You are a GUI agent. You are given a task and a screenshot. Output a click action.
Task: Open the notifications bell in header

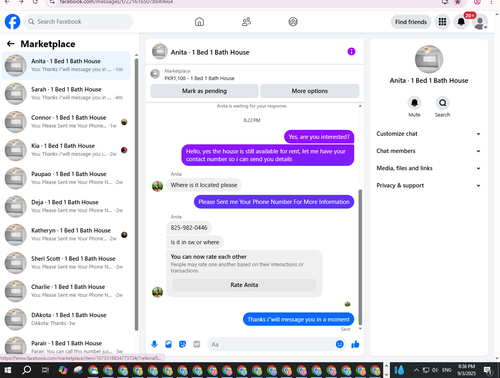tap(461, 22)
